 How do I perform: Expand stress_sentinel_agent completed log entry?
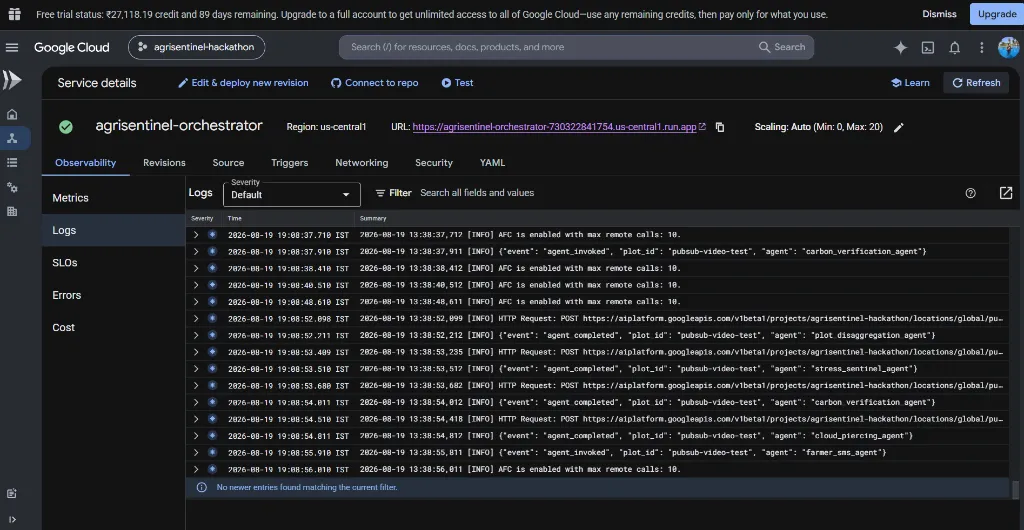(195, 369)
